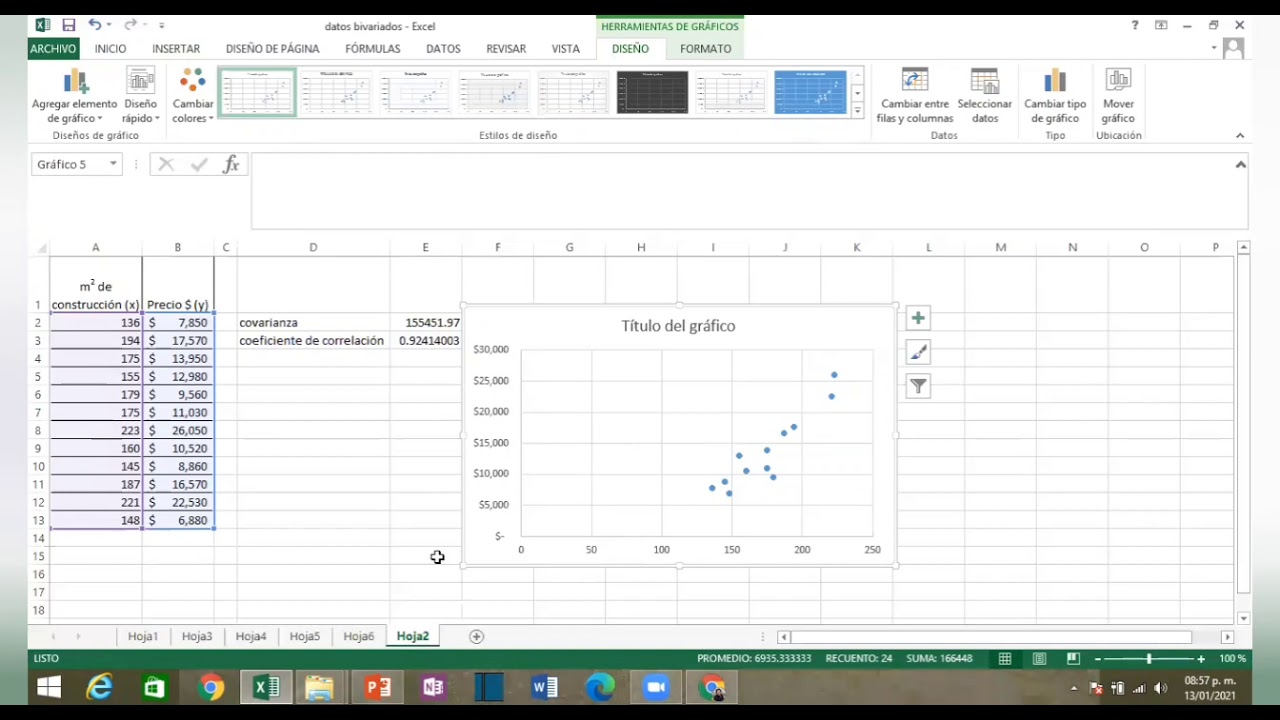Click the insert function fx button
The height and width of the screenshot is (720, 1280).
pyautogui.click(x=231, y=164)
